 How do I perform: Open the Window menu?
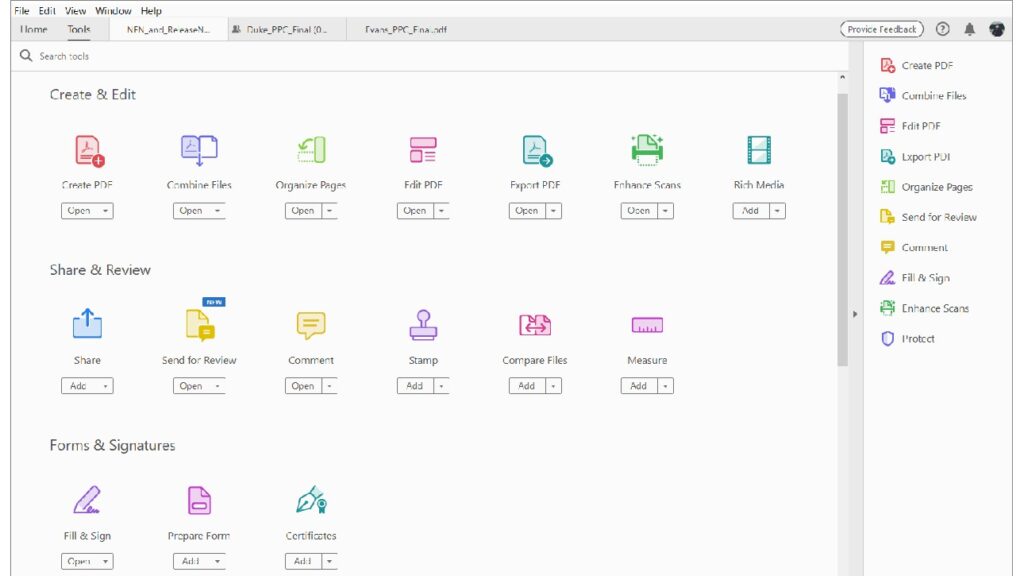coord(113,10)
